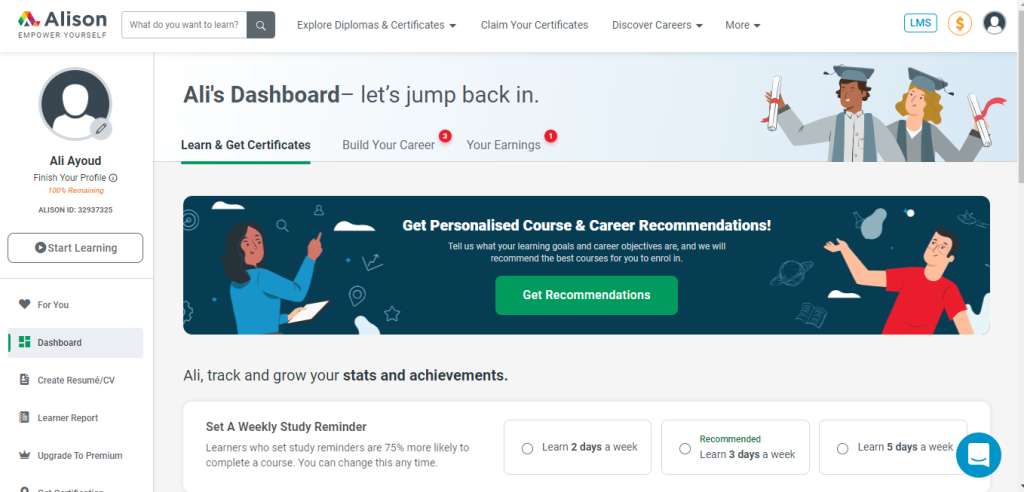
Task: Select recommended Learn 3 days a week
Action: coord(735,448)
